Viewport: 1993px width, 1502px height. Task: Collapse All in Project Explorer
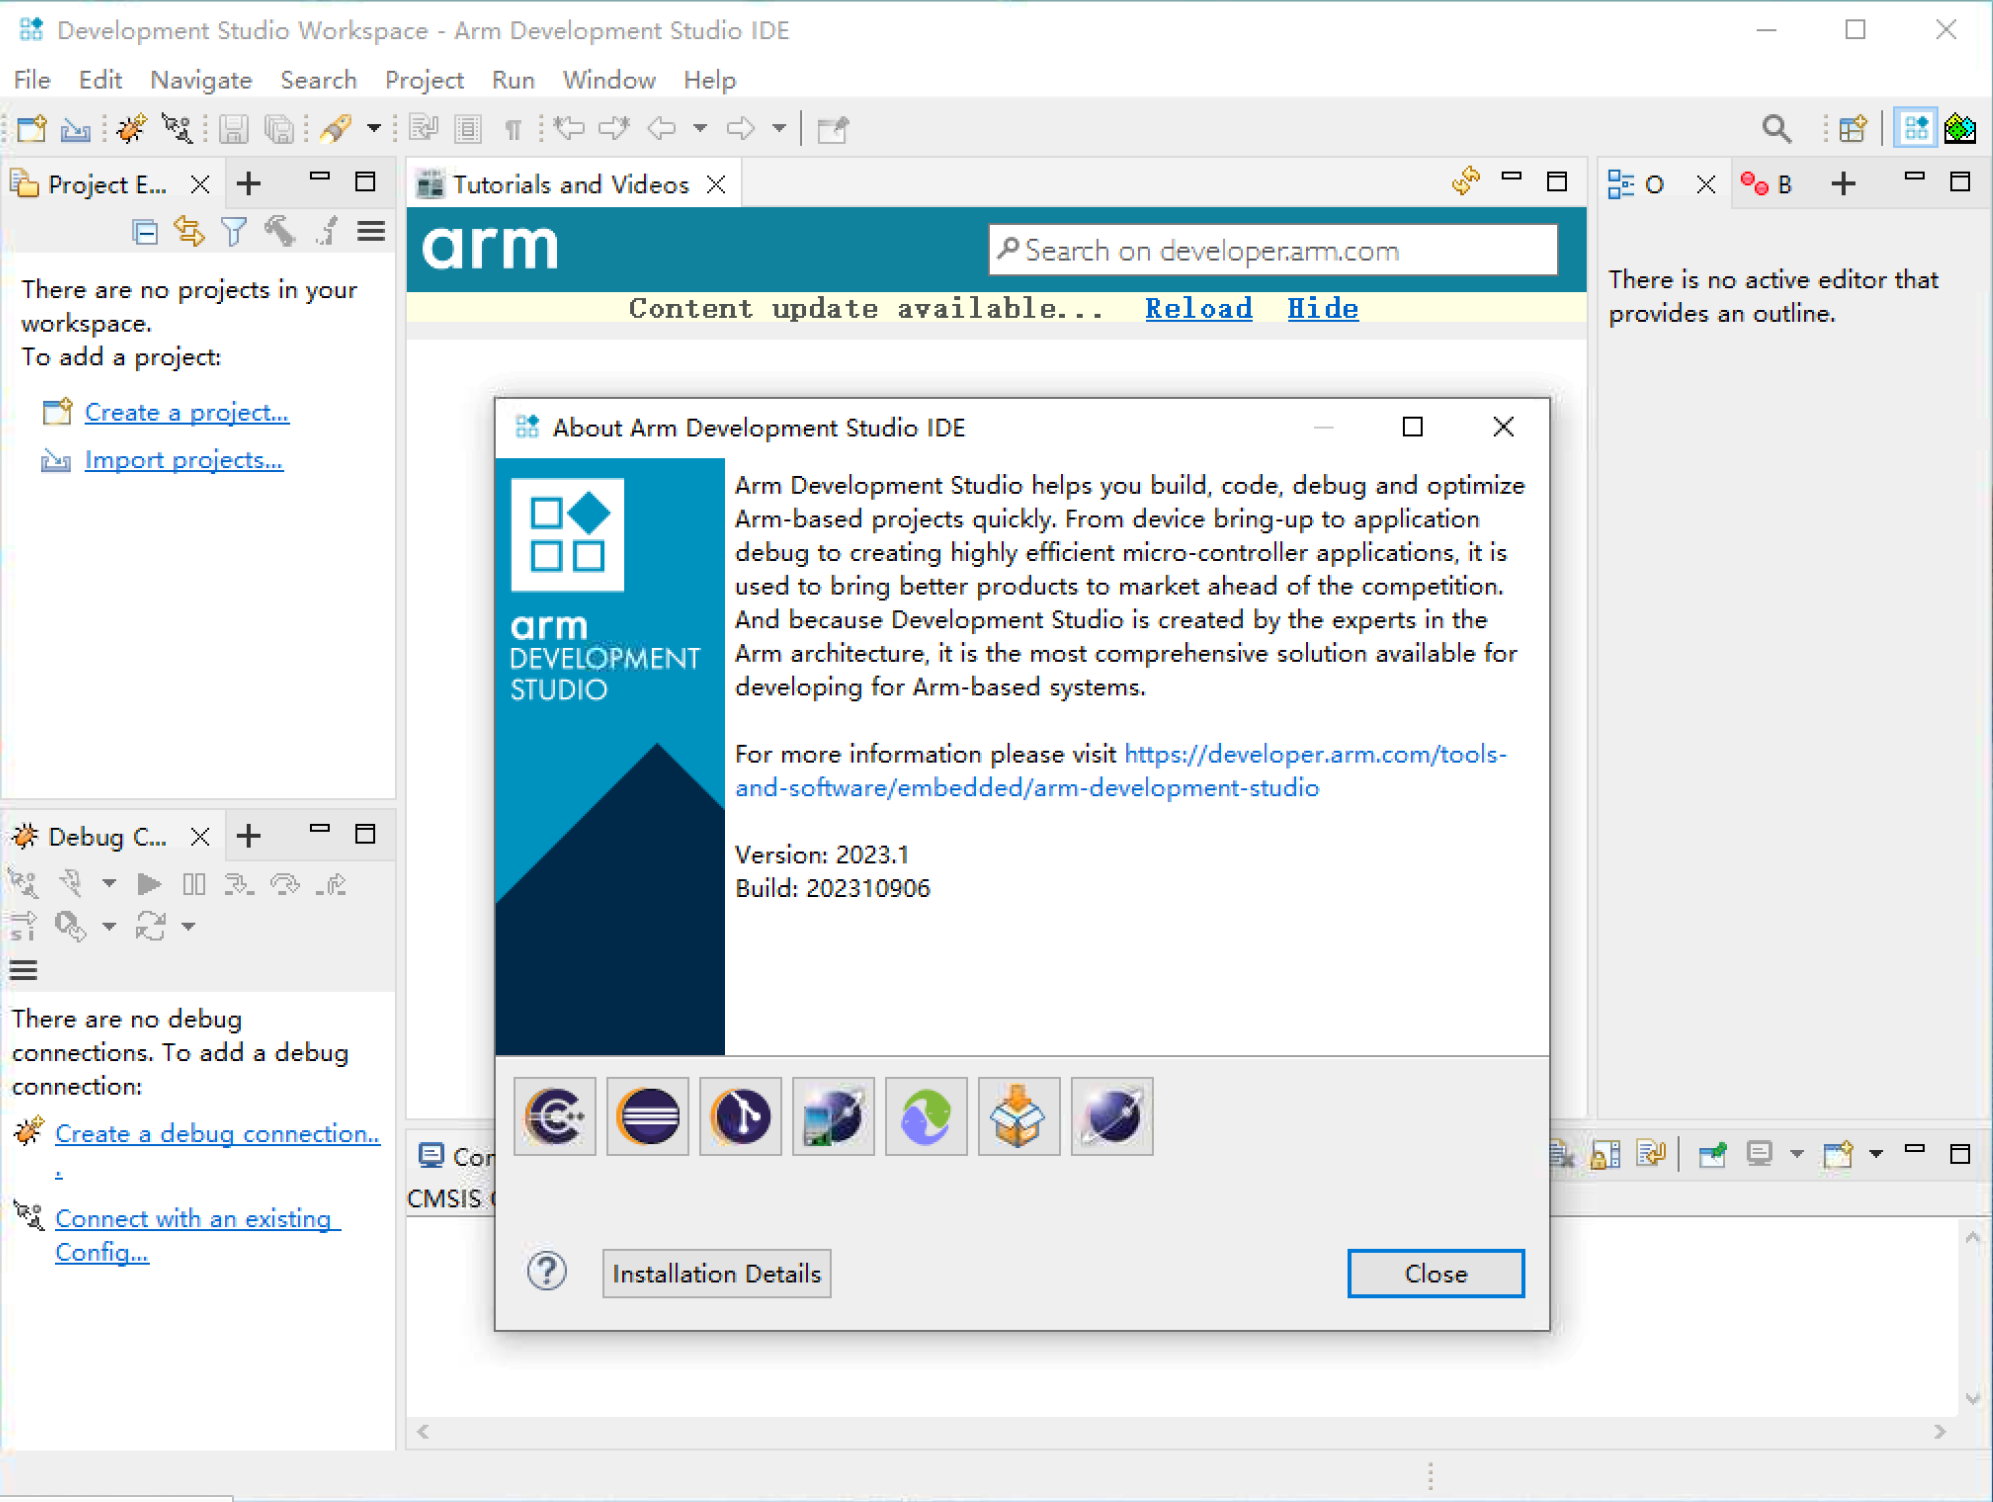coord(145,232)
